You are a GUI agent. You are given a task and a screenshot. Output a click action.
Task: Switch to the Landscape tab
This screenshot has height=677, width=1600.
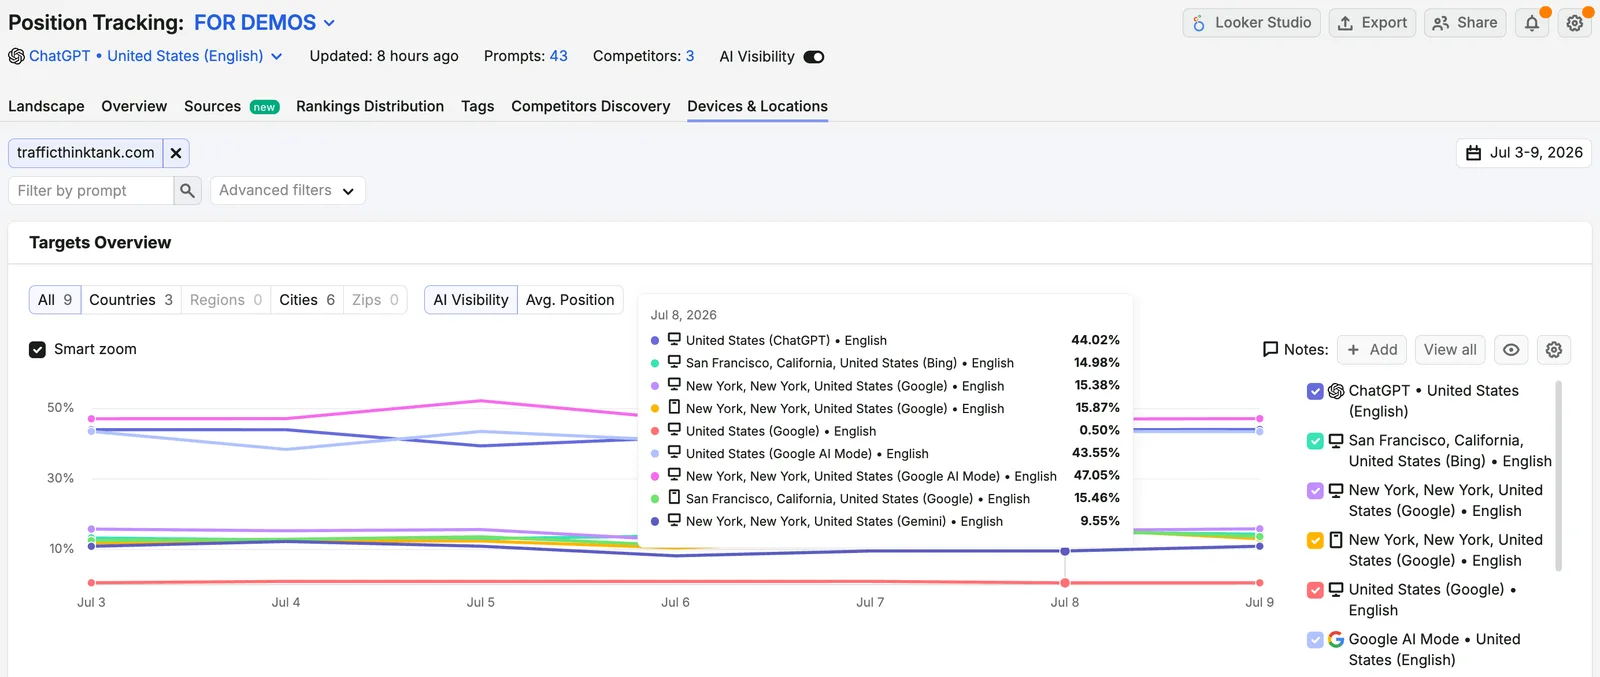point(46,106)
